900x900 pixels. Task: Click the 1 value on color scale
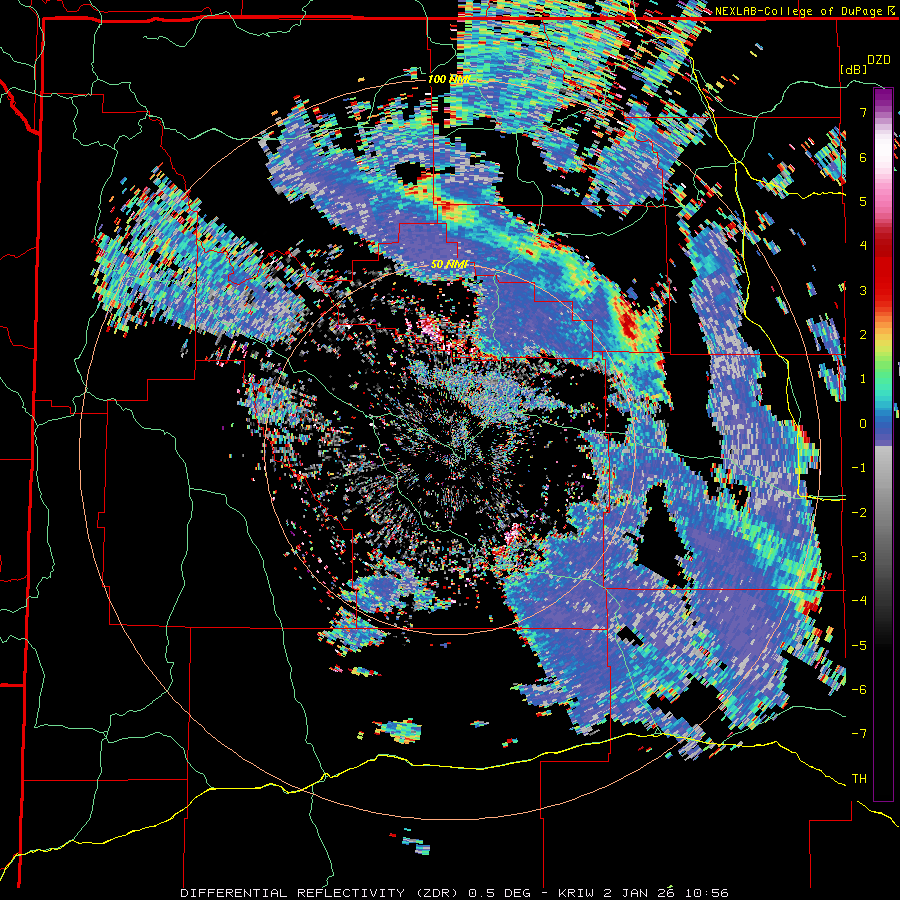[x=863, y=379]
